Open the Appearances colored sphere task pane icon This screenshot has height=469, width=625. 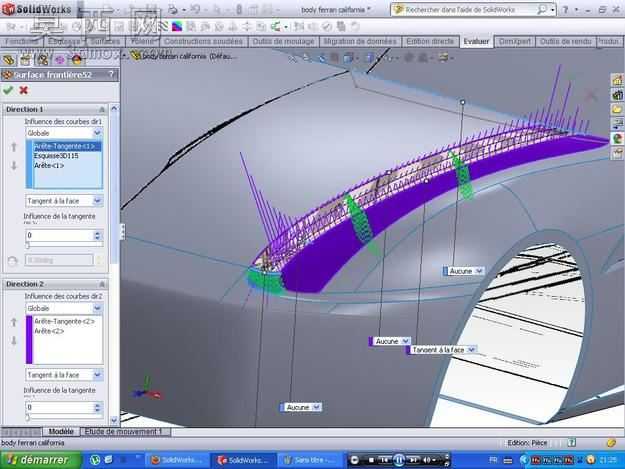point(617,138)
